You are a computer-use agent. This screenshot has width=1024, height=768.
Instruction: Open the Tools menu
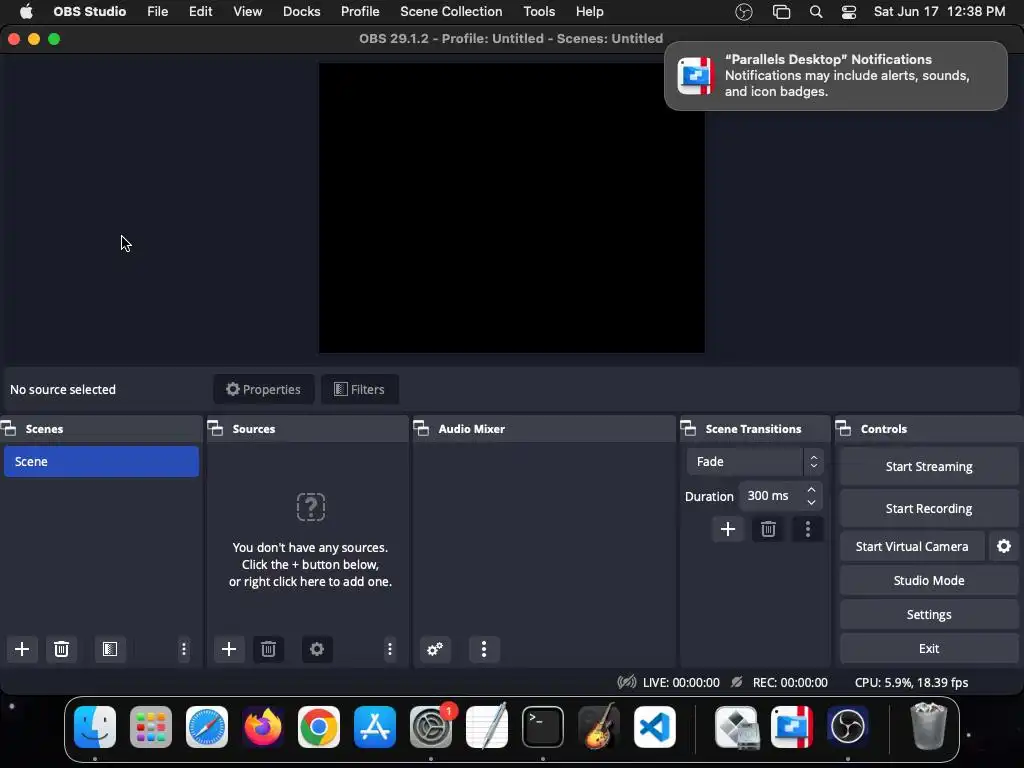[x=539, y=12]
